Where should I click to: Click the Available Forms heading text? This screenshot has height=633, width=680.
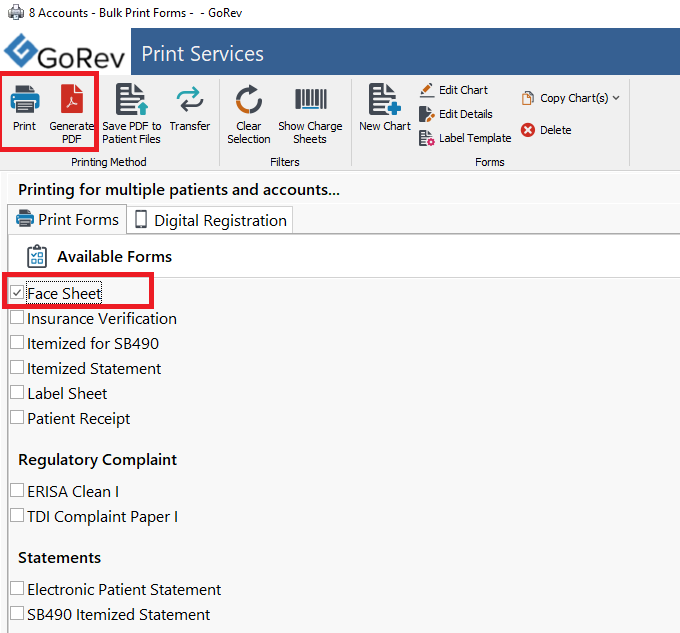(114, 257)
